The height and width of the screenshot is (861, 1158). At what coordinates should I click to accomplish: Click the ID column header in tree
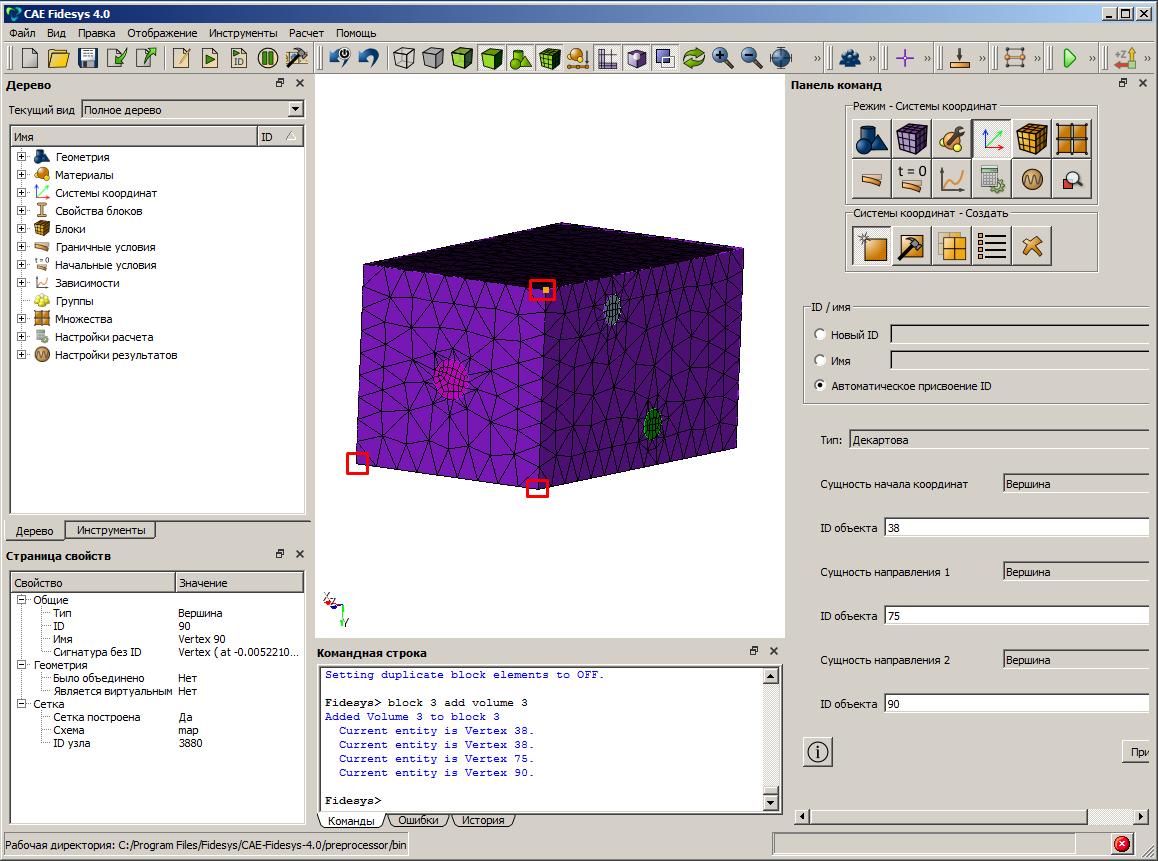pyautogui.click(x=280, y=137)
